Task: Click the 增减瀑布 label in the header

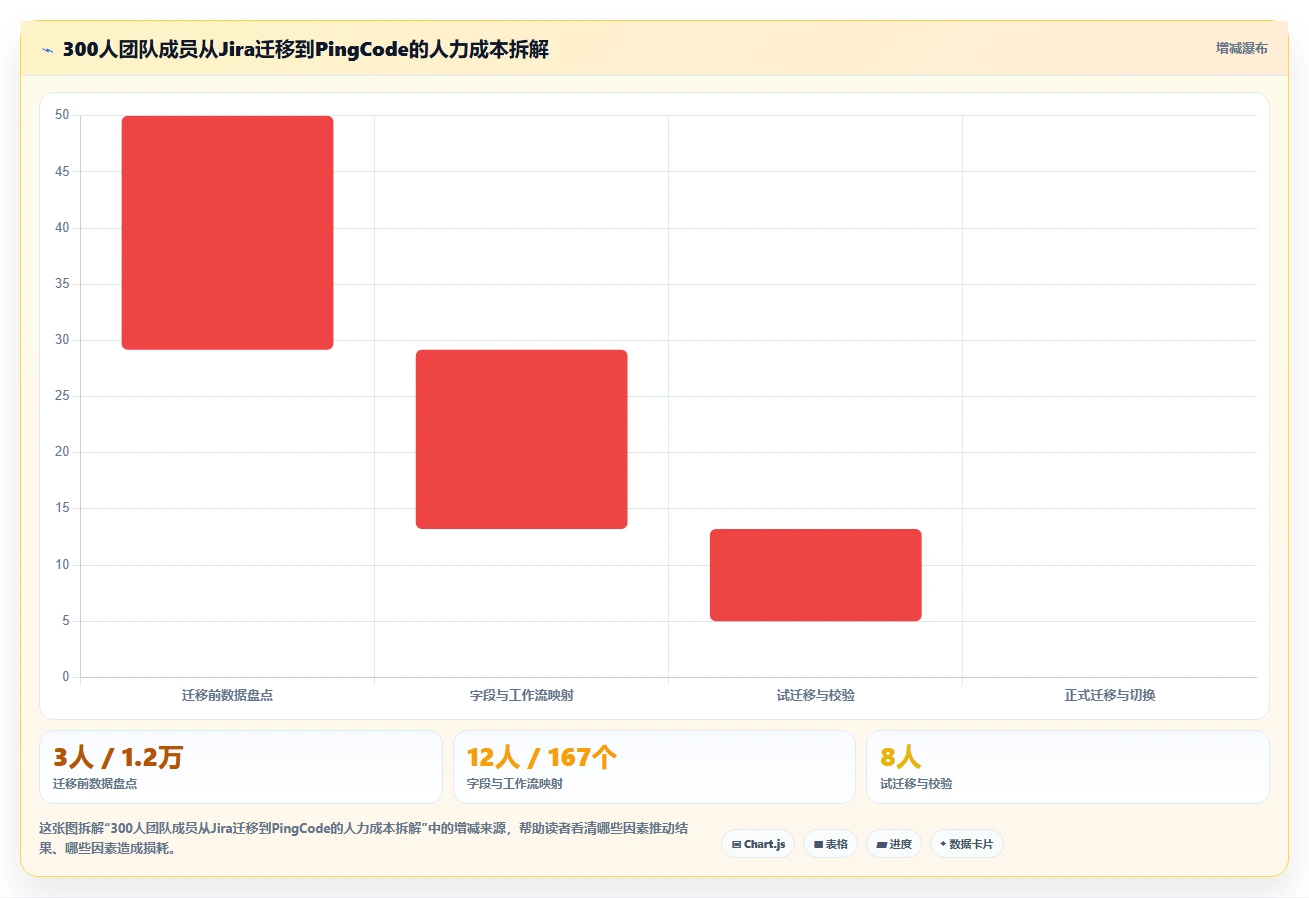Action: [1242, 49]
